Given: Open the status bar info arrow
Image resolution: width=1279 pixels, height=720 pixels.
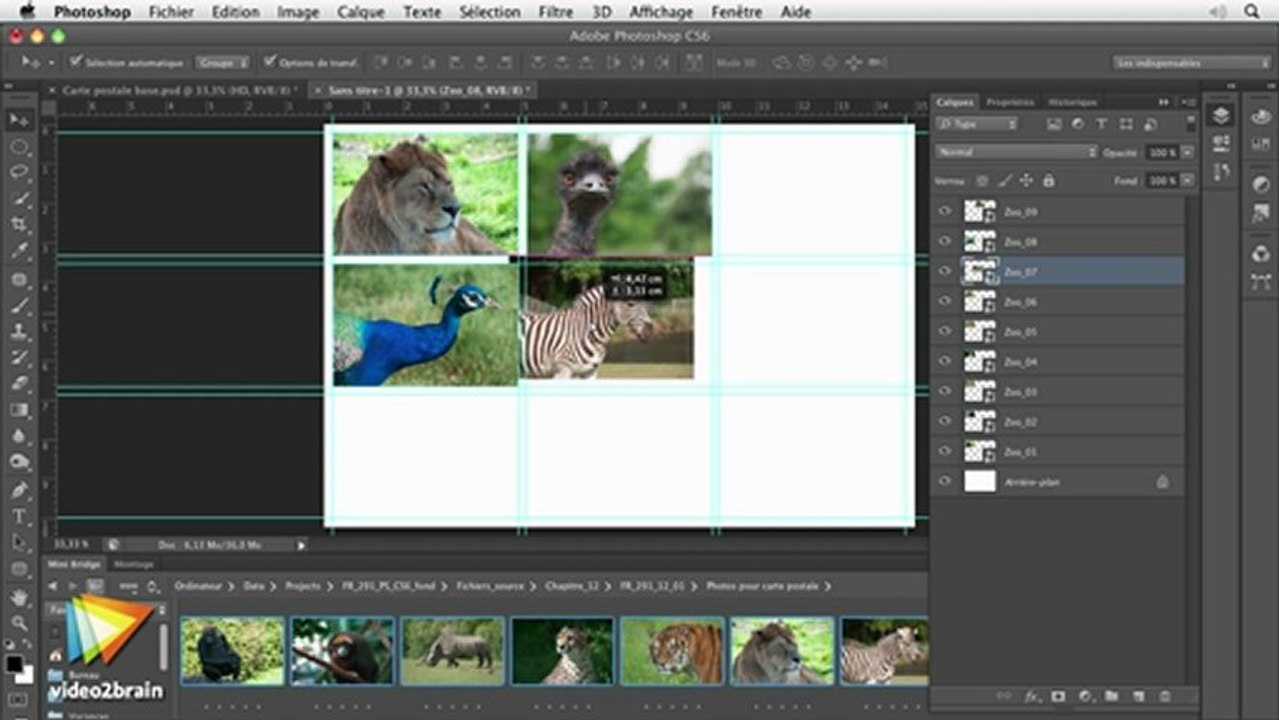Looking at the screenshot, I should tap(301, 545).
